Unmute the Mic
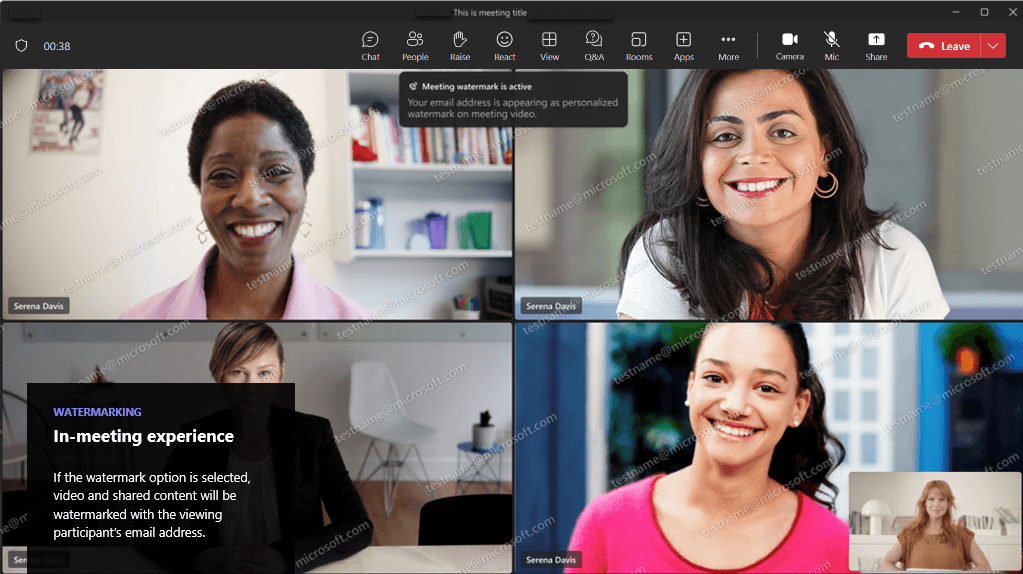Screen dimensions: 1023x574 click(x=832, y=45)
